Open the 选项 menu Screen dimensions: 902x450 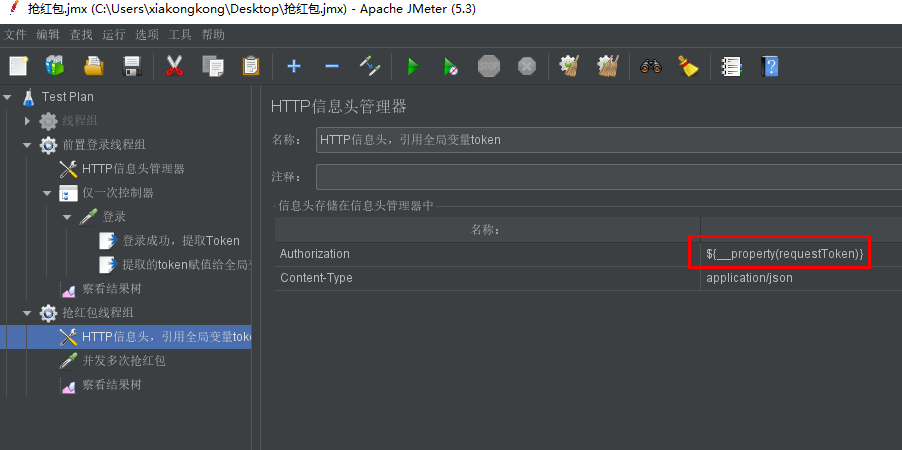point(147,35)
